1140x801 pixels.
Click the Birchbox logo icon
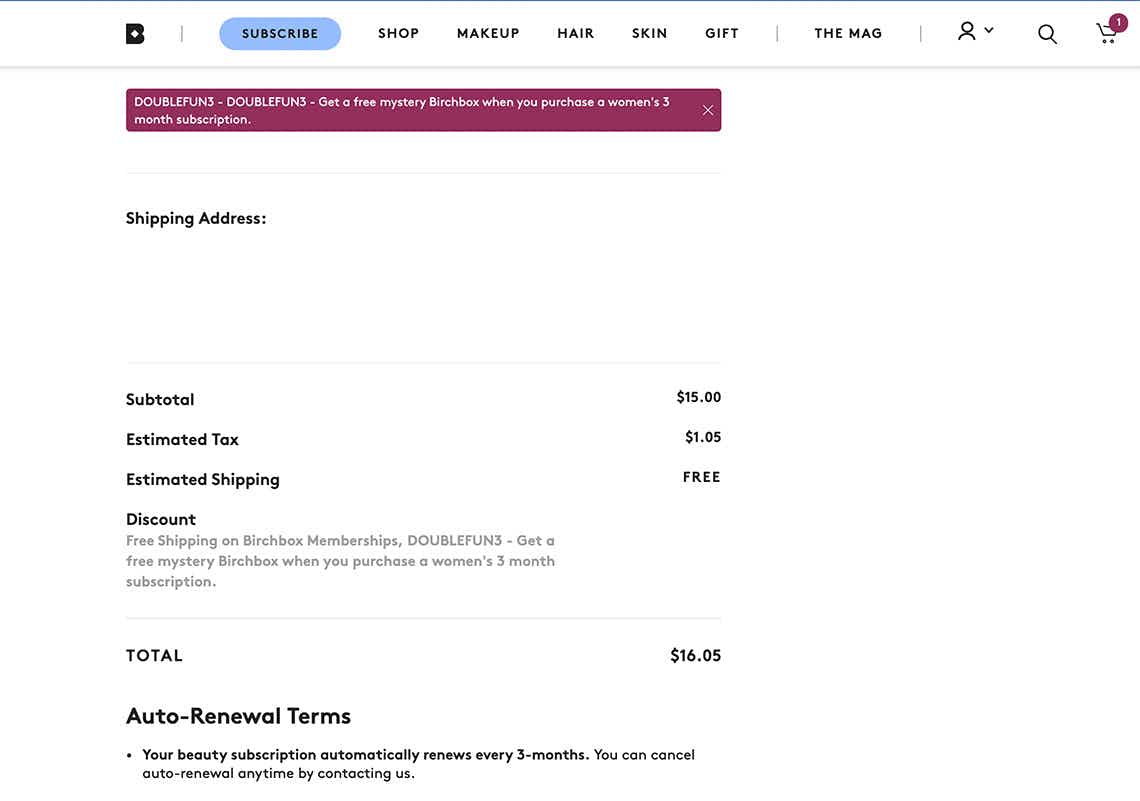tap(135, 33)
